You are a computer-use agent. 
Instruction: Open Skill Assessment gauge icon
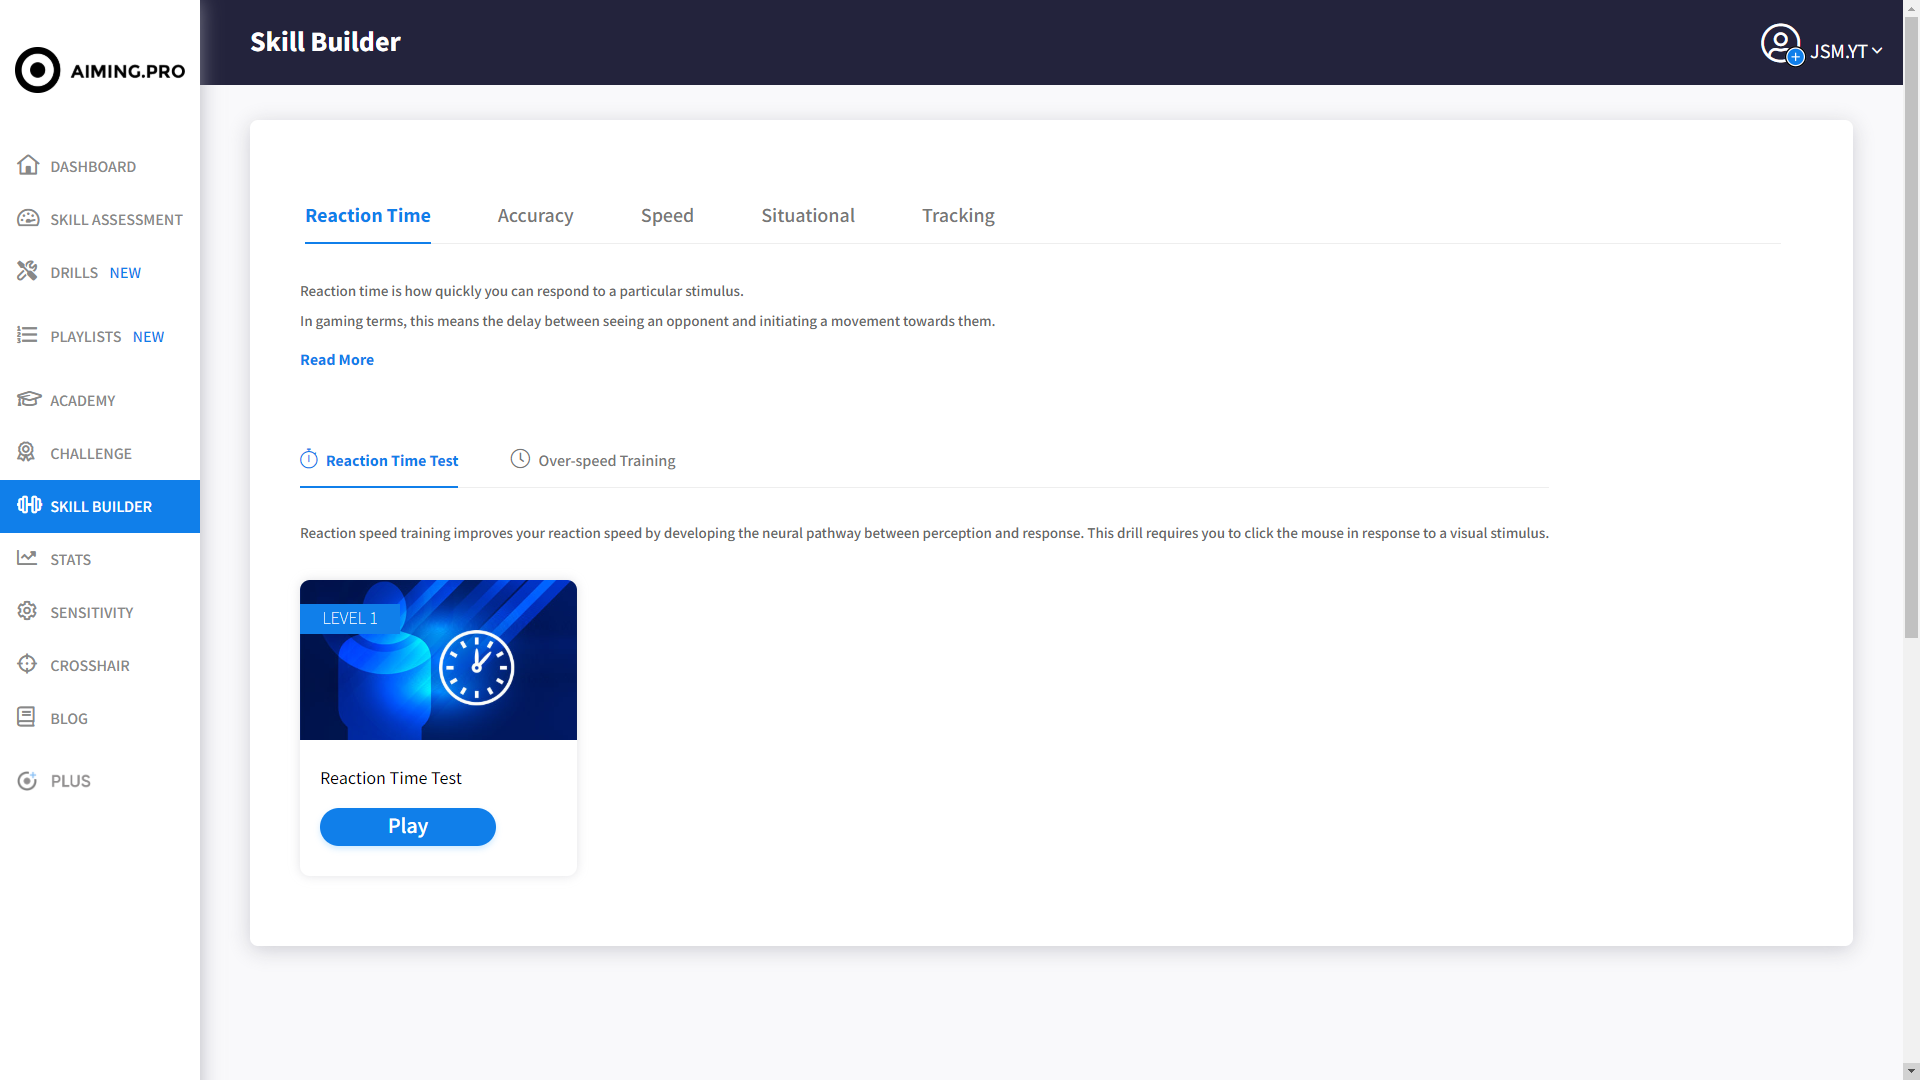pos(28,218)
